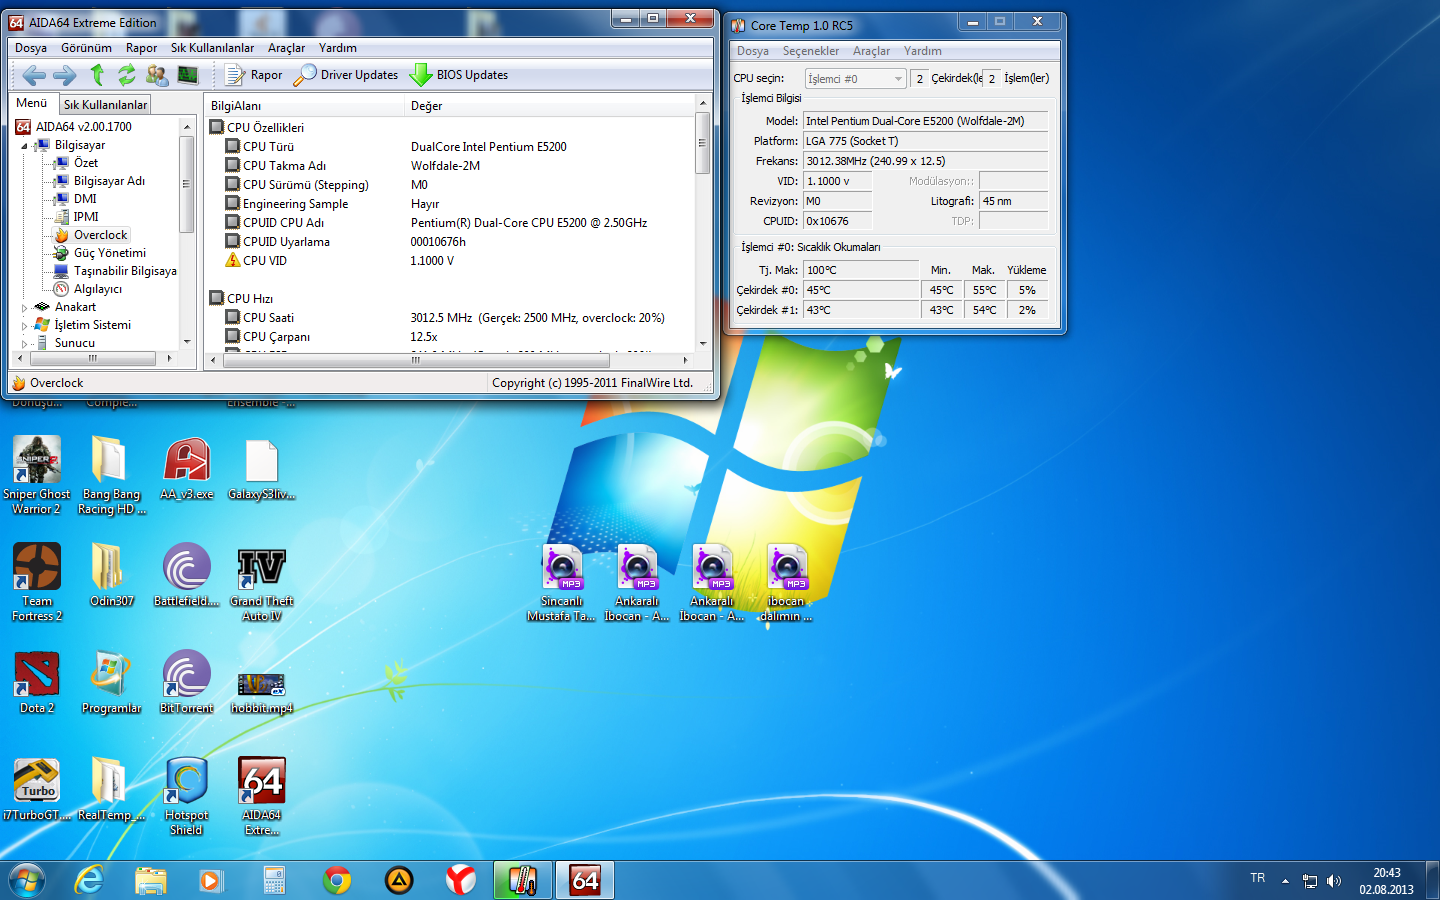Select Özet in the AIDA64 tree
1440x900 pixels.
[x=86, y=163]
